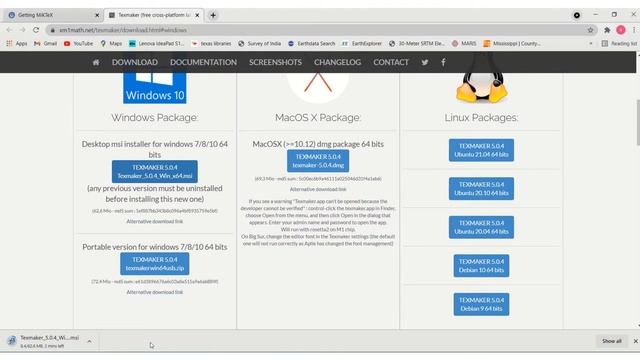Viewport: 640px width, 360px height.
Task: Open the Gmail bookmark
Action: [45, 43]
